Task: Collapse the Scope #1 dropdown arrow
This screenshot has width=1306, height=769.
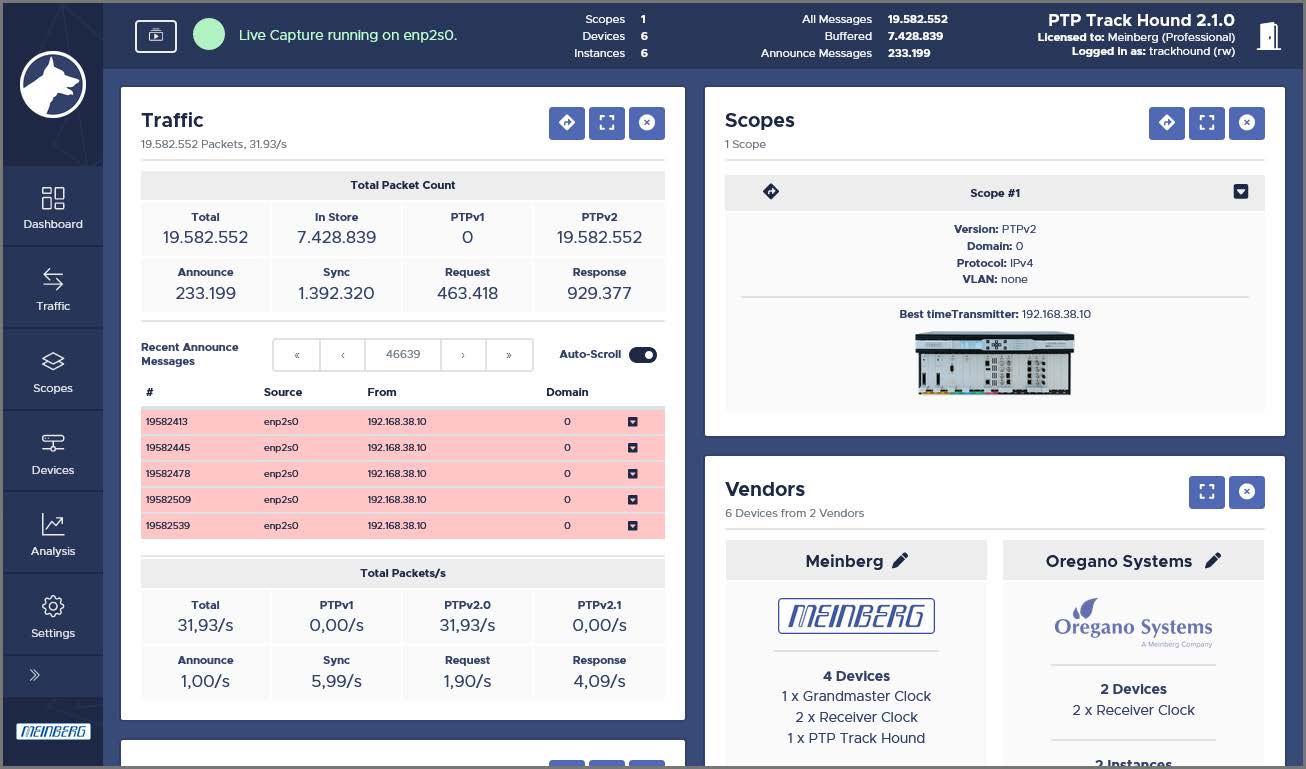Action: click(x=1241, y=192)
